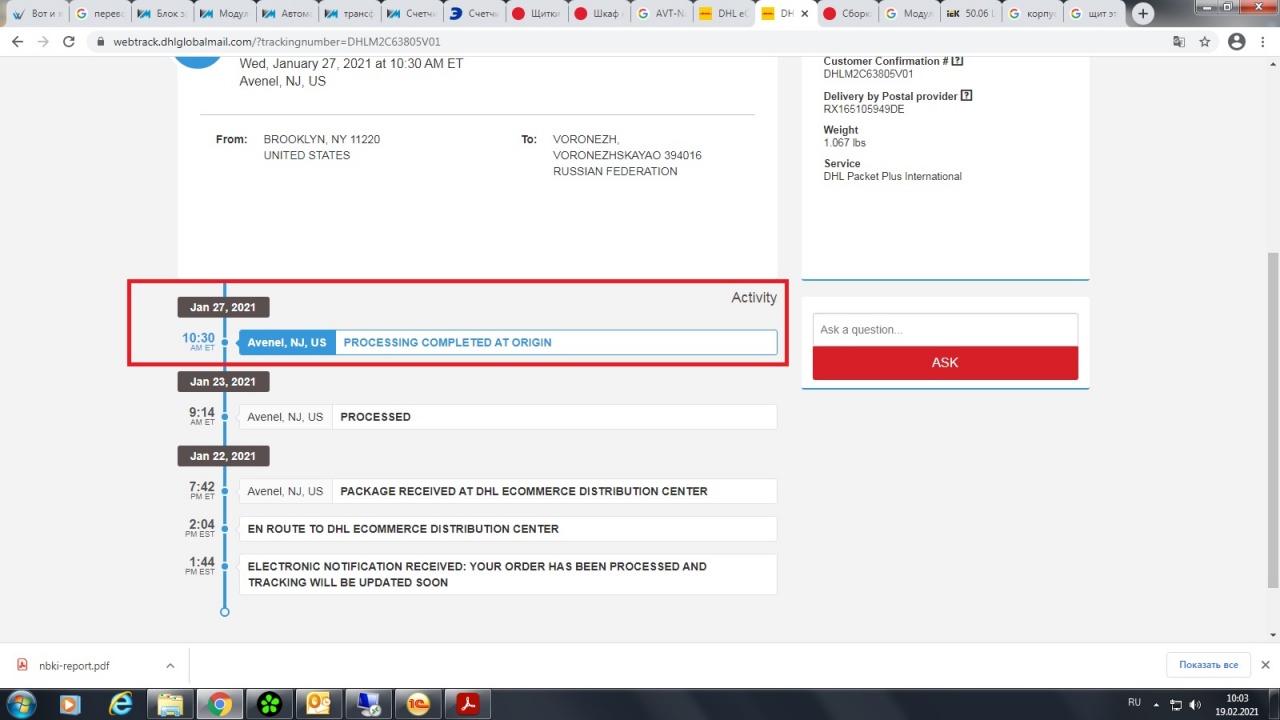Open Adobe Reader from the taskbar

click(468, 704)
